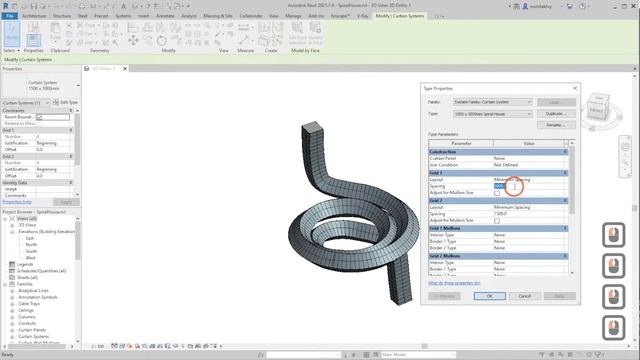The image size is (640, 360).
Task: Click the drawing area horizontal scrollbar thumb
Action: tap(424, 346)
